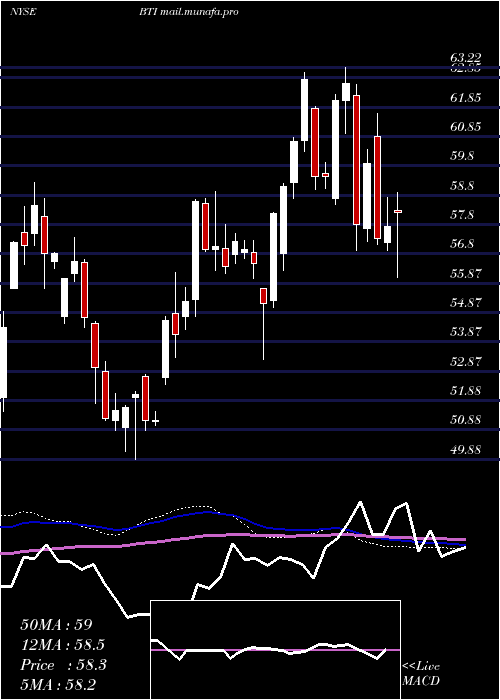Select the 52.87 price axis label

pos(466,362)
